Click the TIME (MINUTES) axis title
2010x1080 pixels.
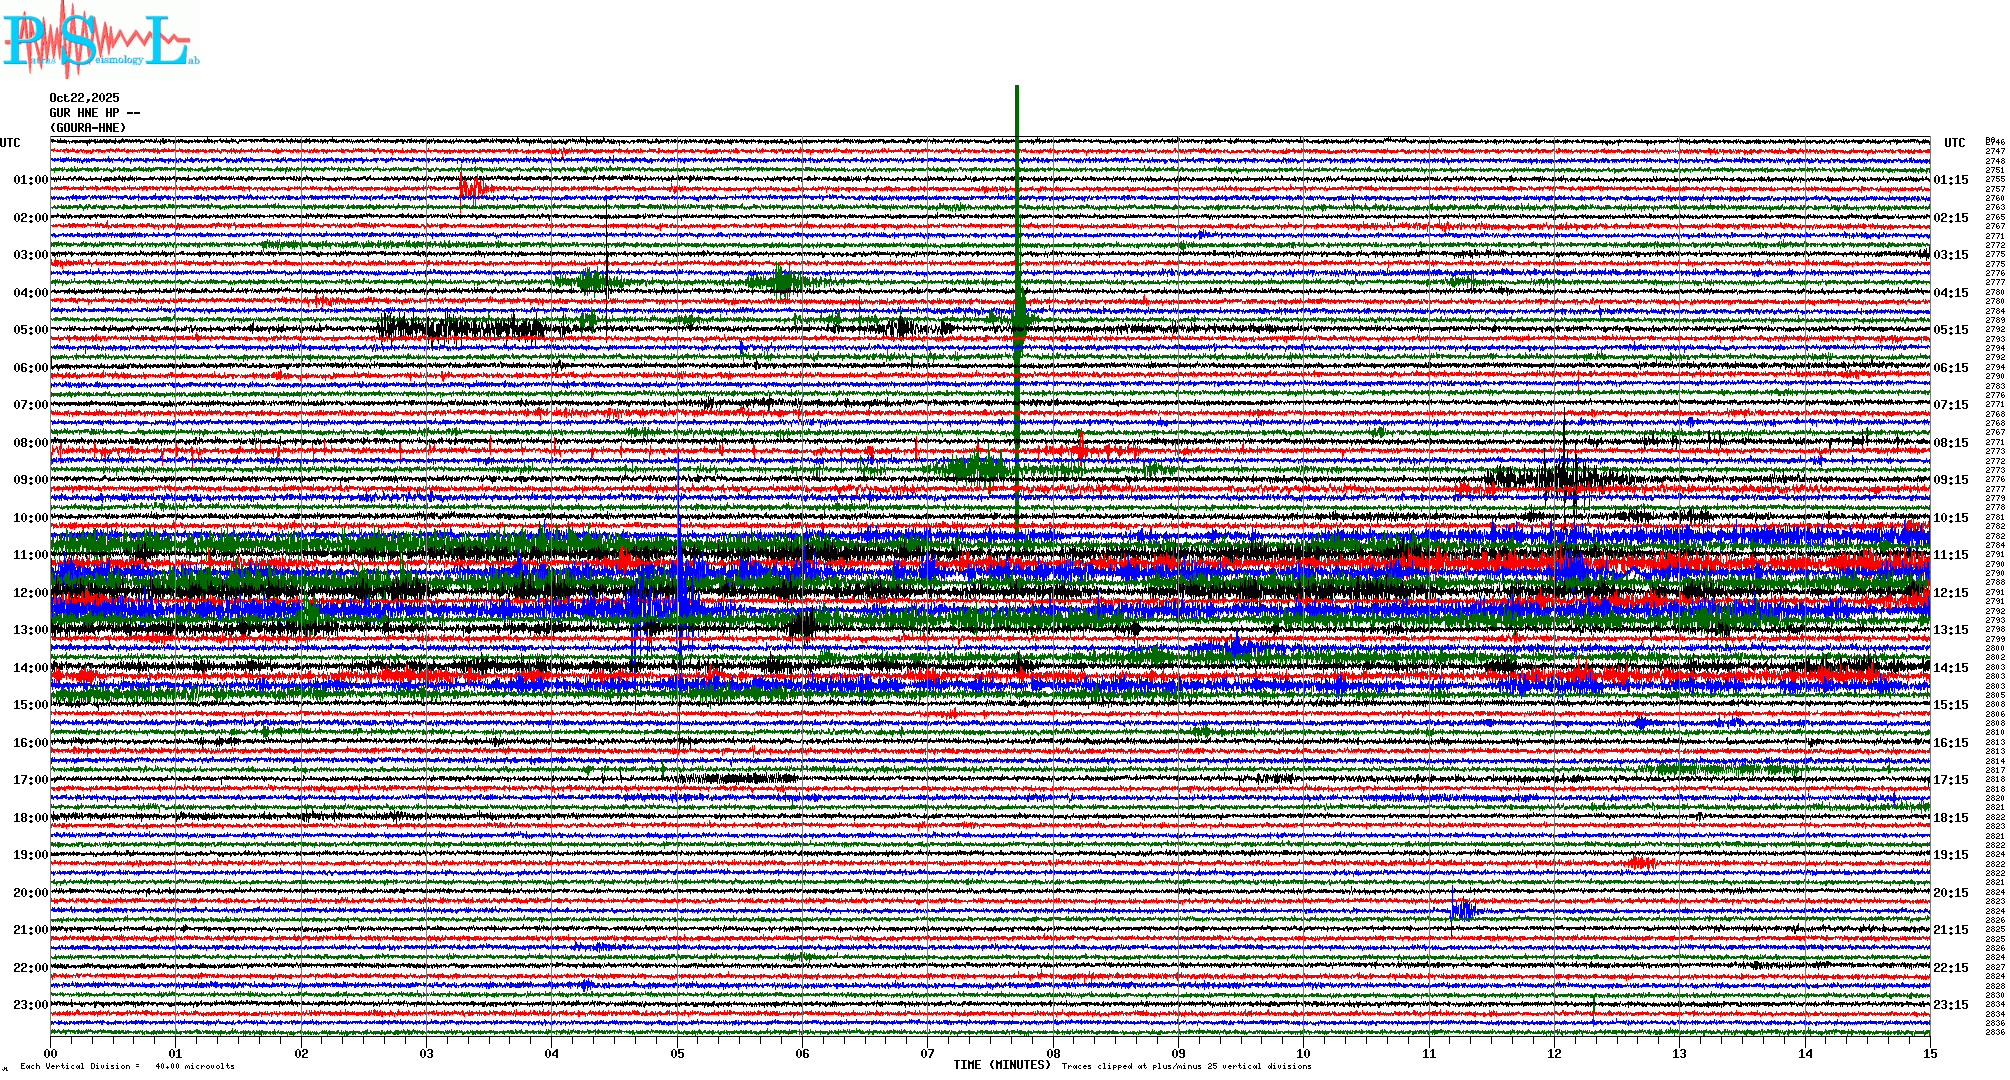1002,1065
